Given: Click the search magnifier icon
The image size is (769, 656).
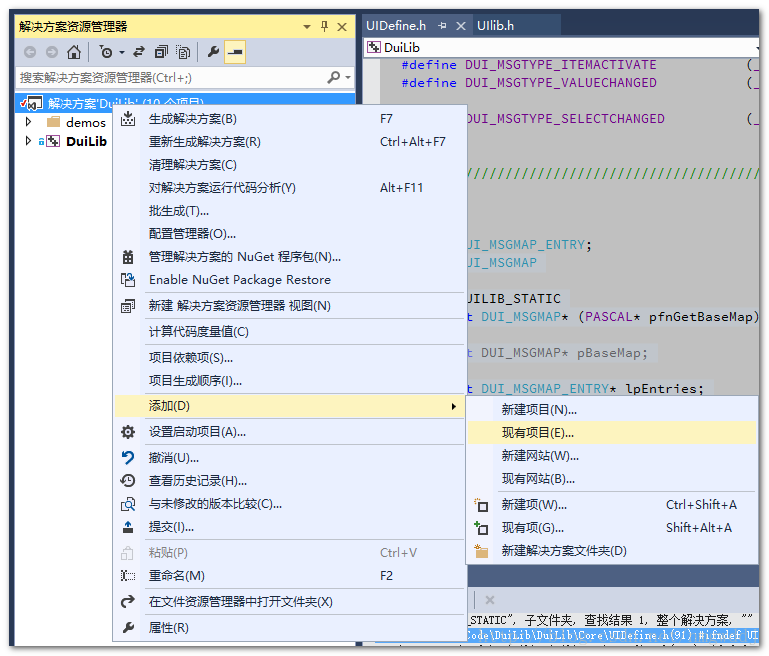Looking at the screenshot, I should [x=333, y=77].
